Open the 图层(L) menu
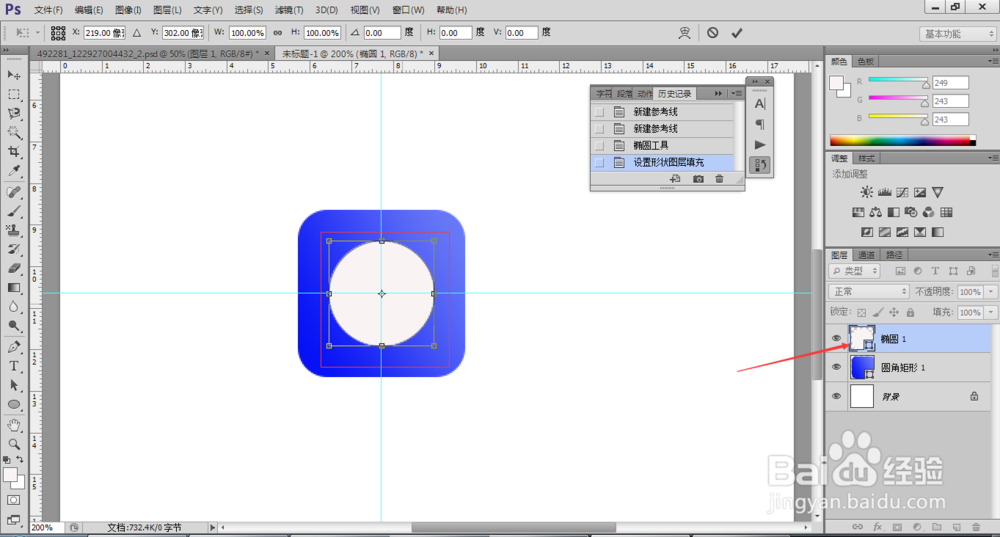This screenshot has width=1000, height=537. (x=167, y=10)
